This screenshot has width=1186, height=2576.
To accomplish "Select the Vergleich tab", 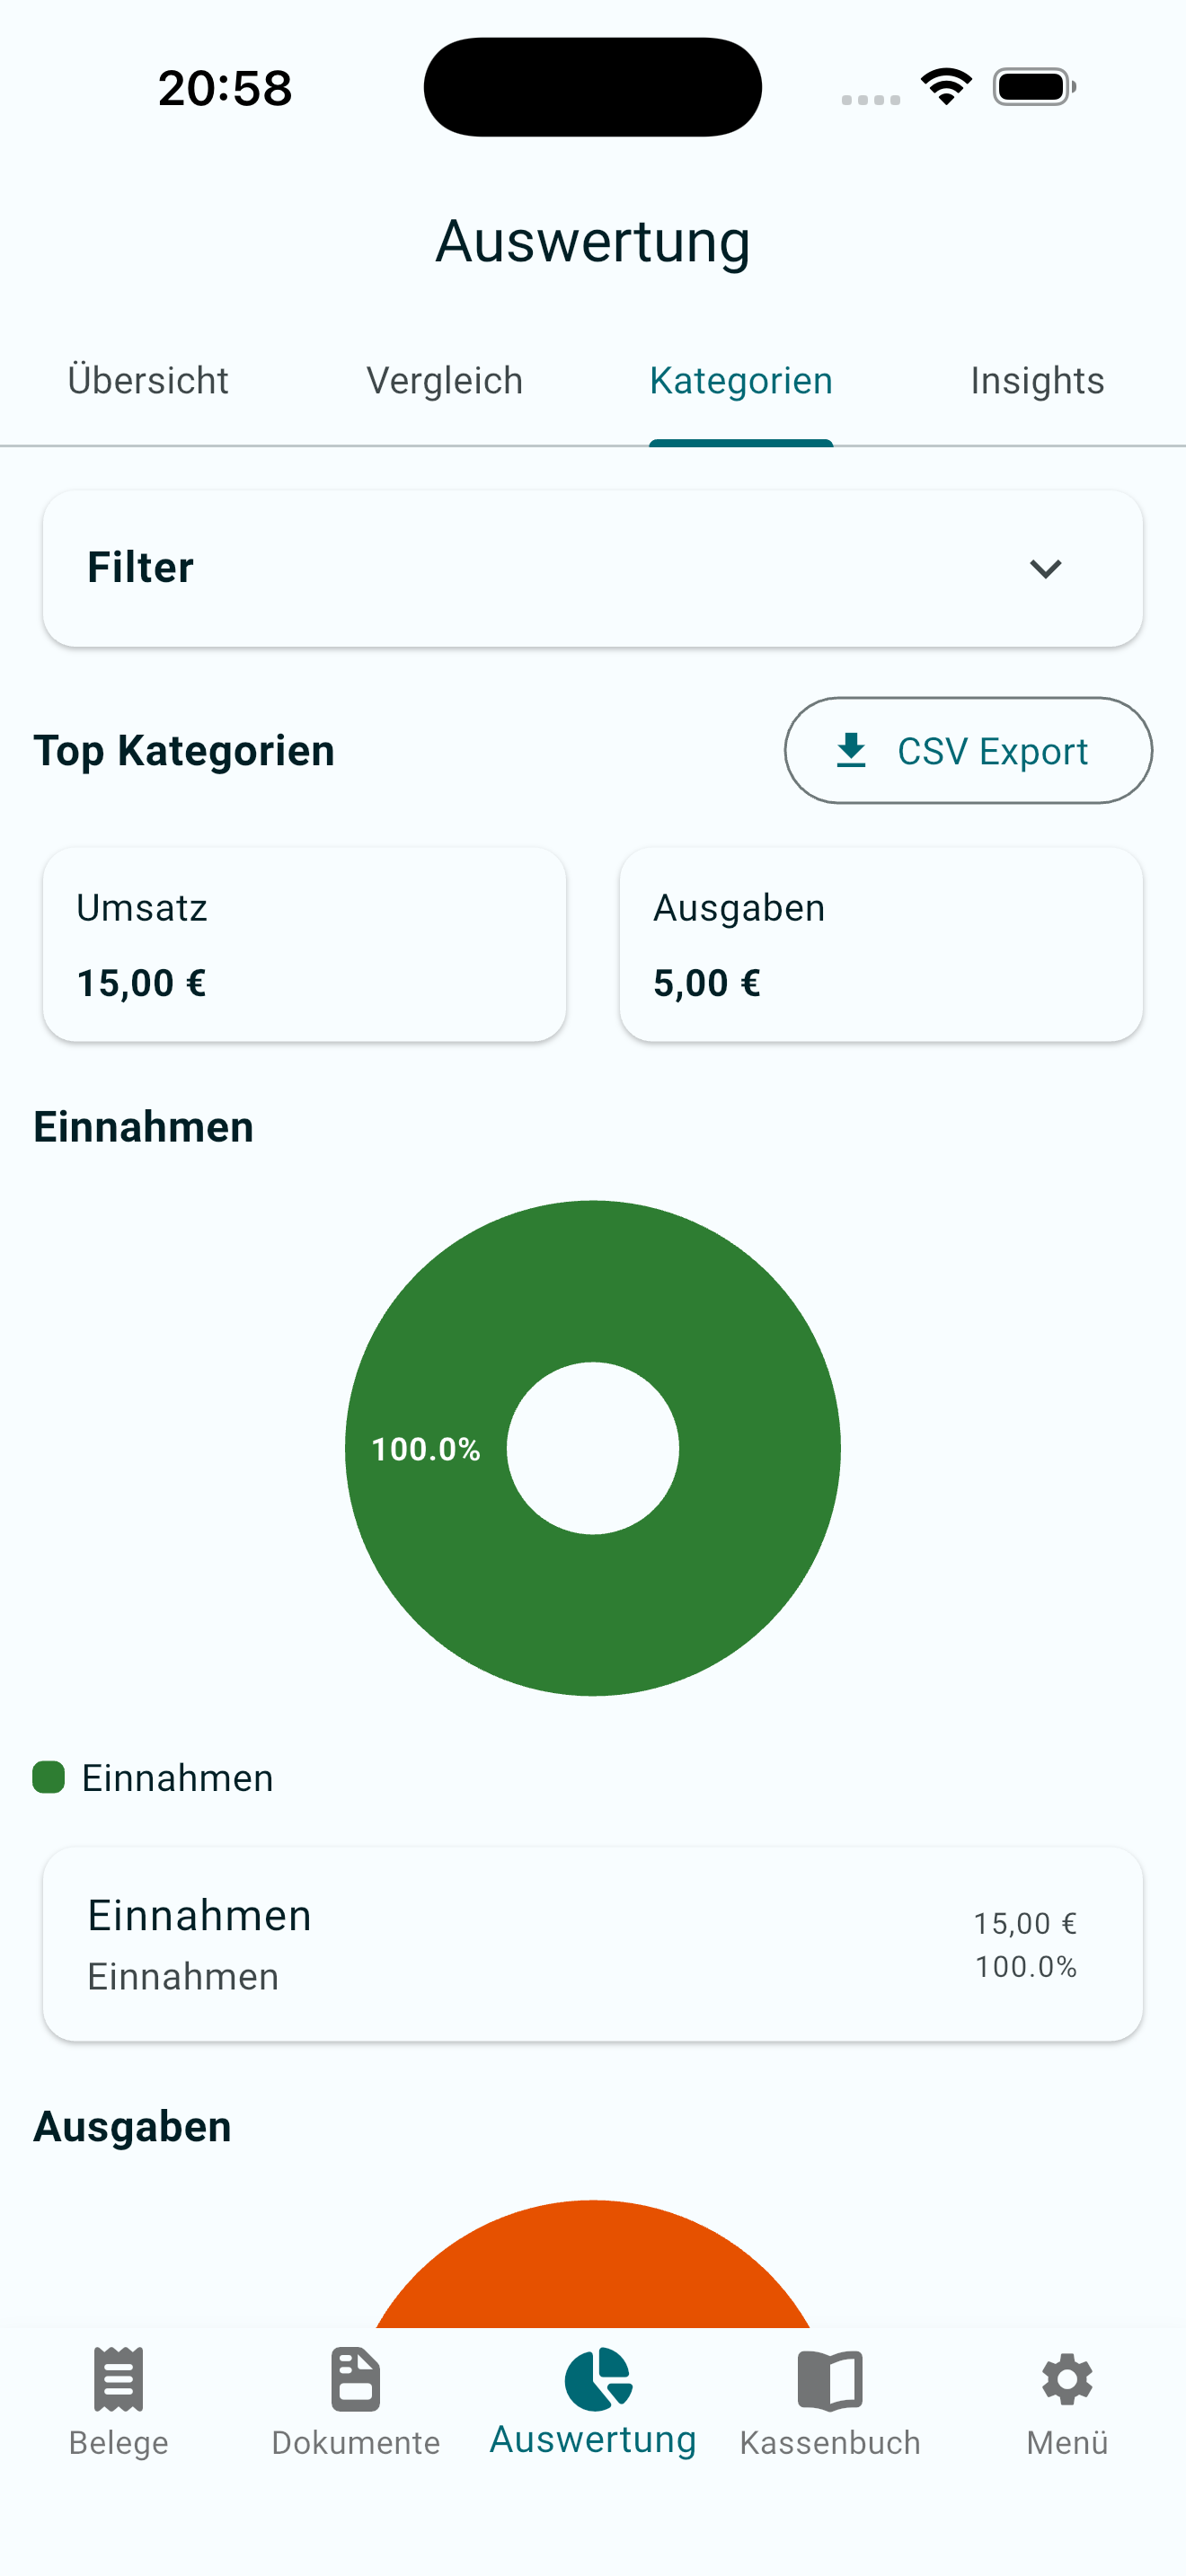I will [444, 380].
